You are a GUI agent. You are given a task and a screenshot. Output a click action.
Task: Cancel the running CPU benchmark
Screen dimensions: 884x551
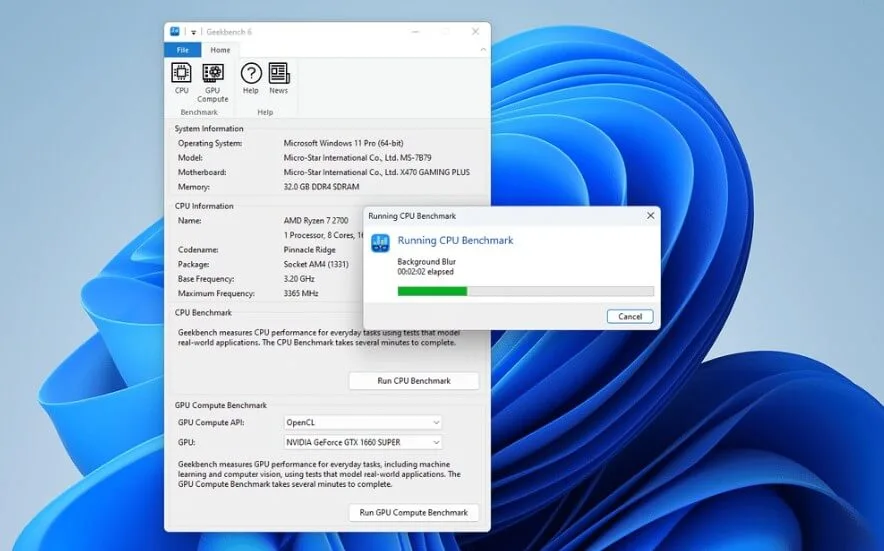tap(630, 316)
